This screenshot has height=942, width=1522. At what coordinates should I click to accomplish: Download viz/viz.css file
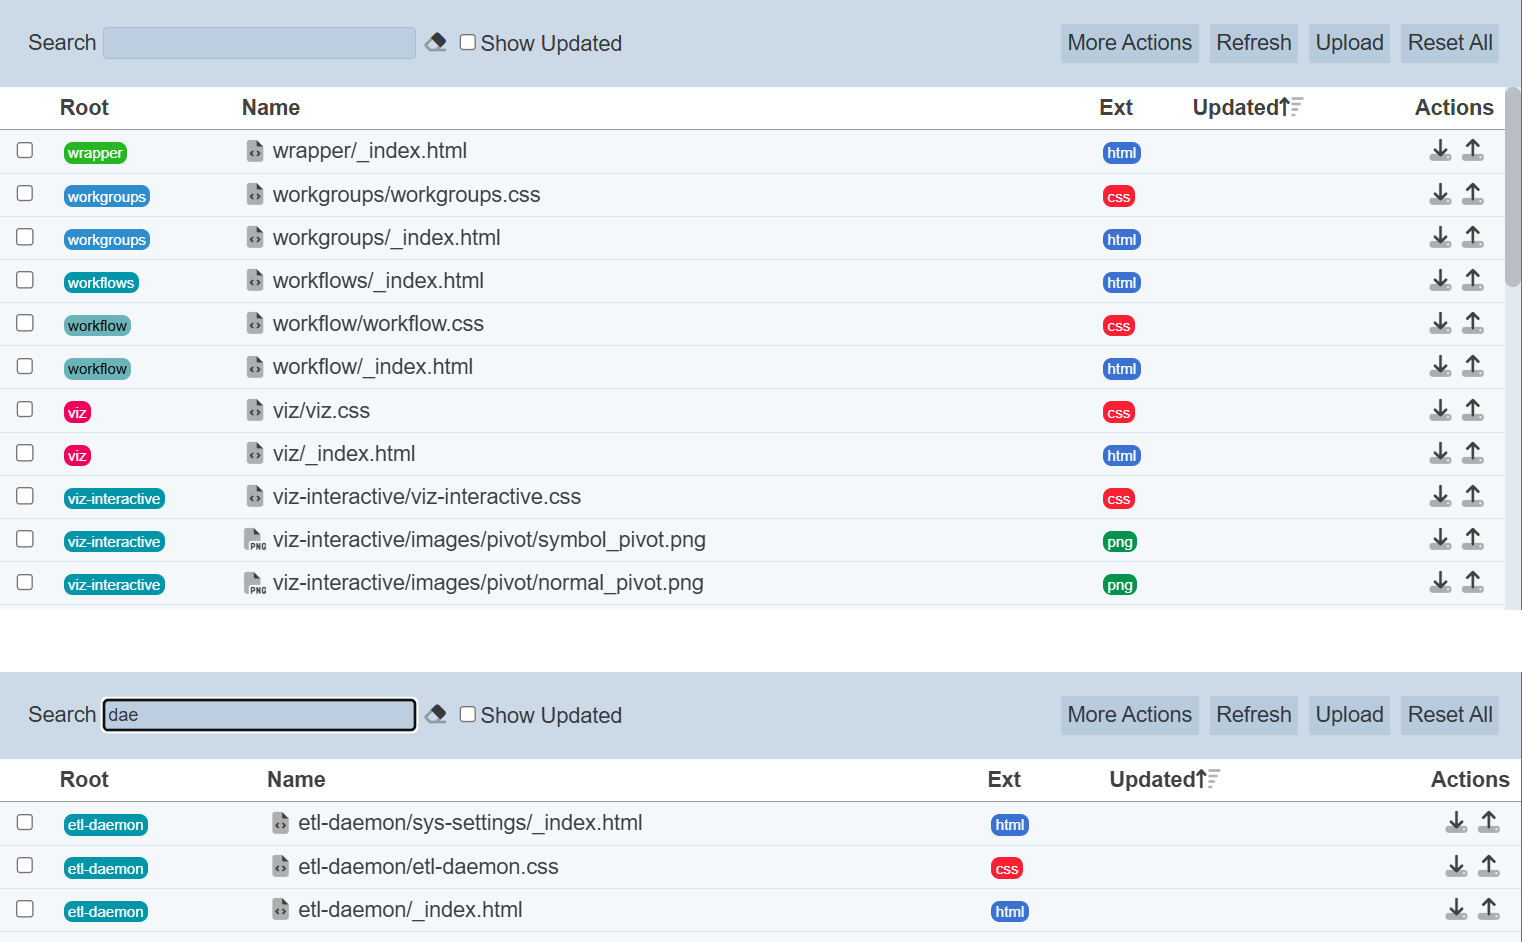point(1440,410)
